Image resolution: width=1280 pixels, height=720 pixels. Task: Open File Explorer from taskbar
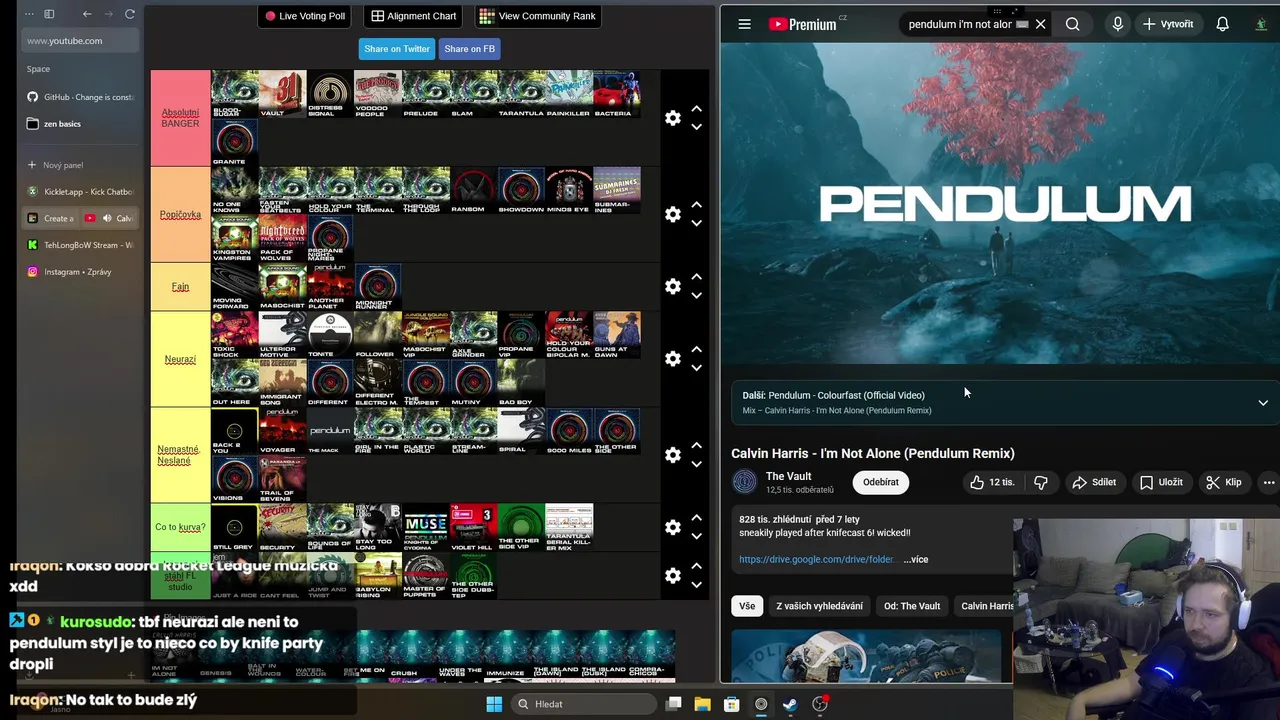702,704
